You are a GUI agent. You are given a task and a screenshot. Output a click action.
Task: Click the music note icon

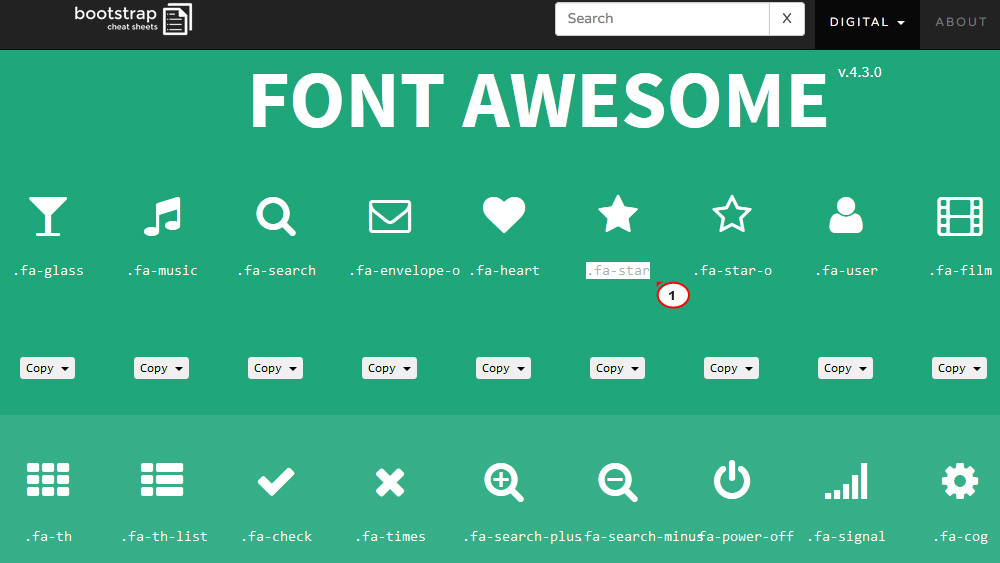tap(162, 216)
